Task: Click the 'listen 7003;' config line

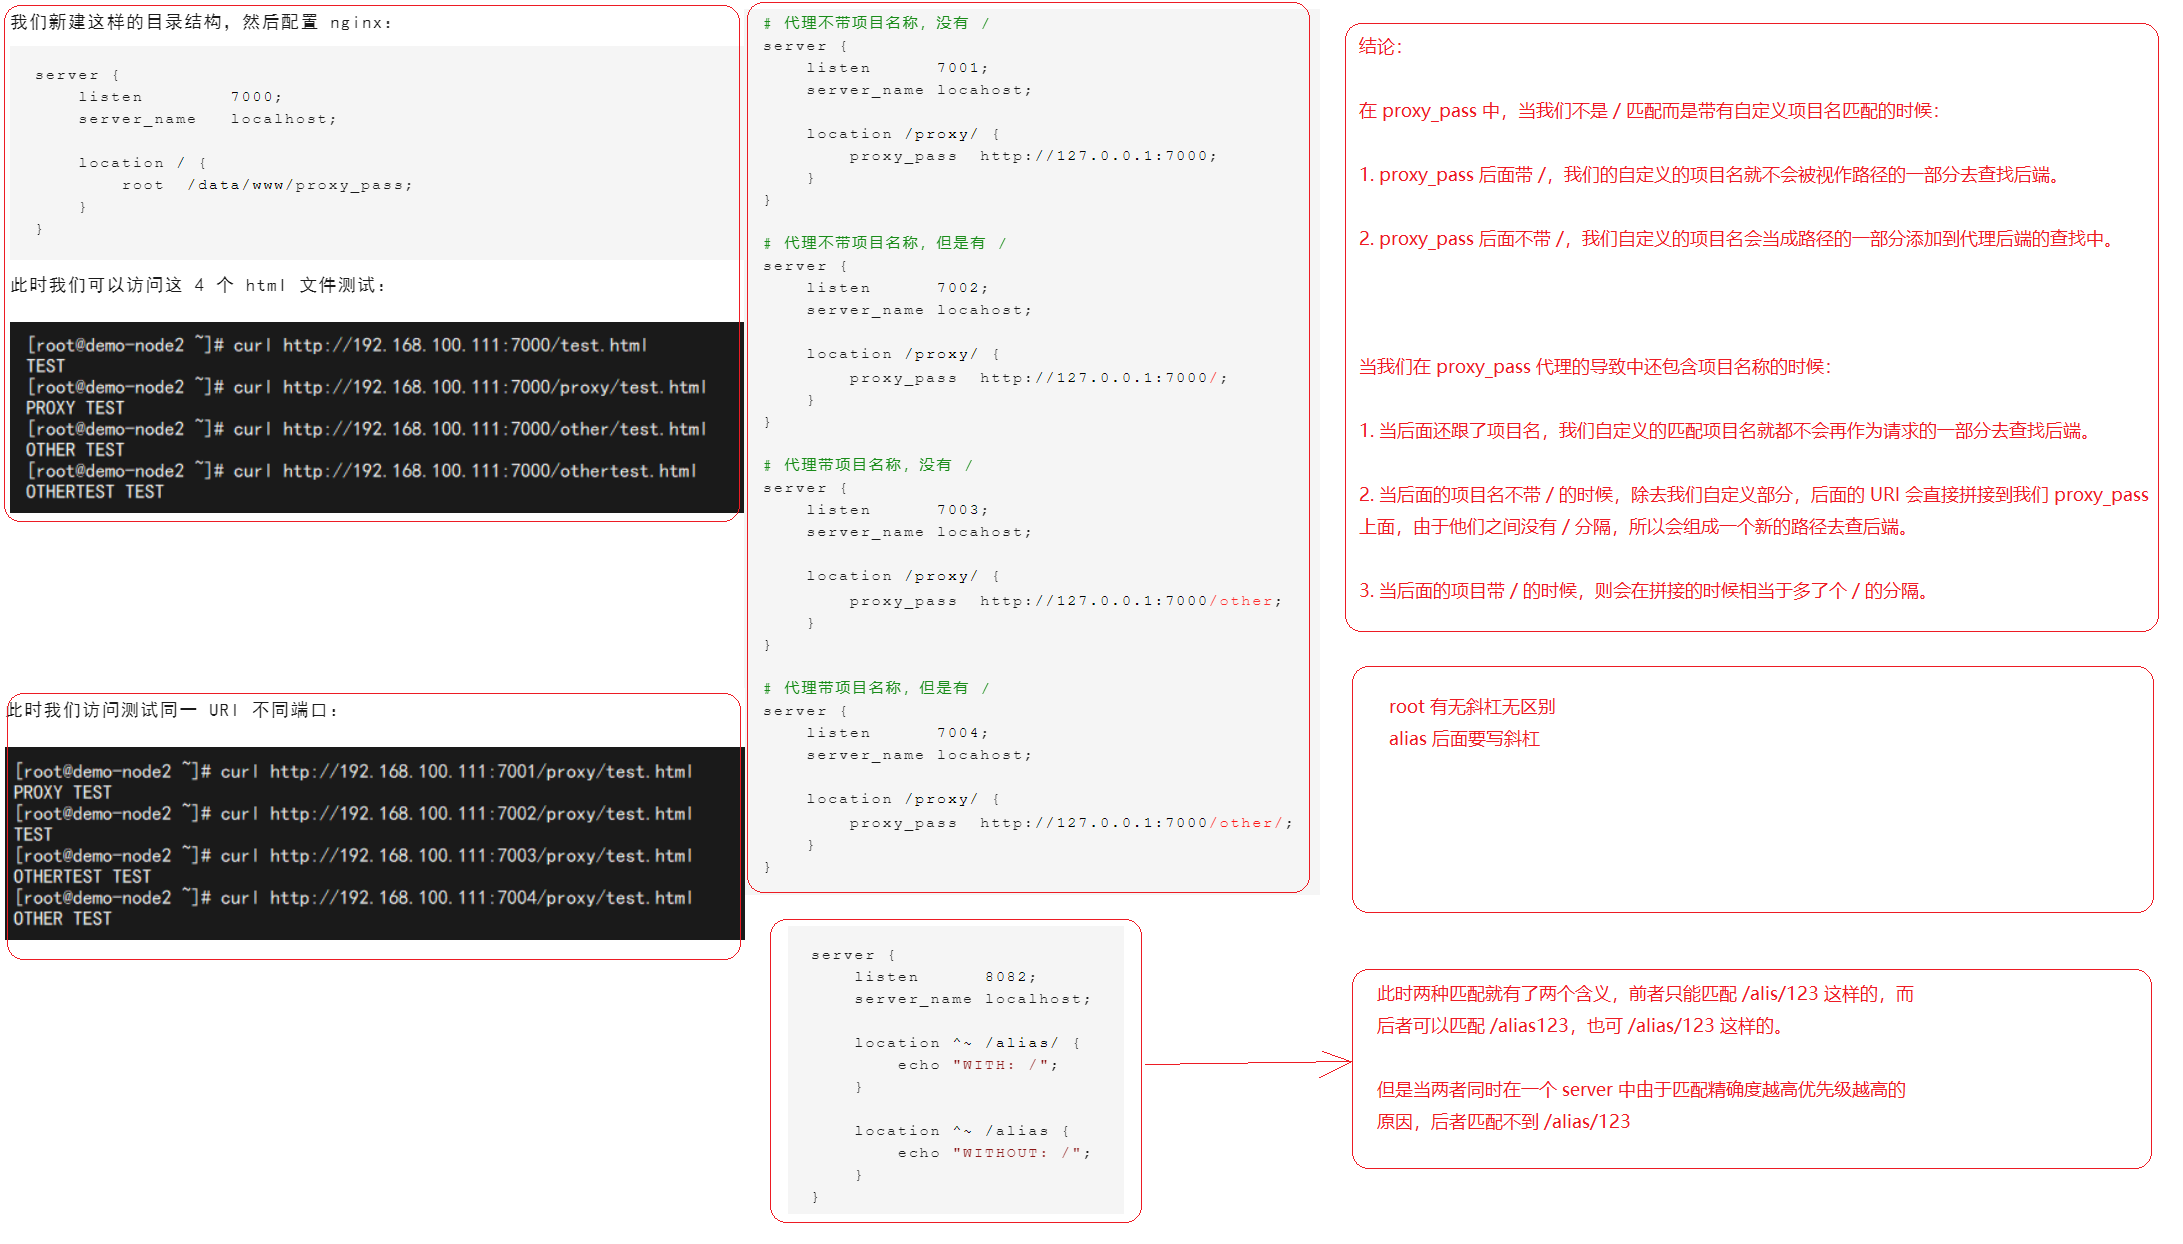Action: coord(897,510)
